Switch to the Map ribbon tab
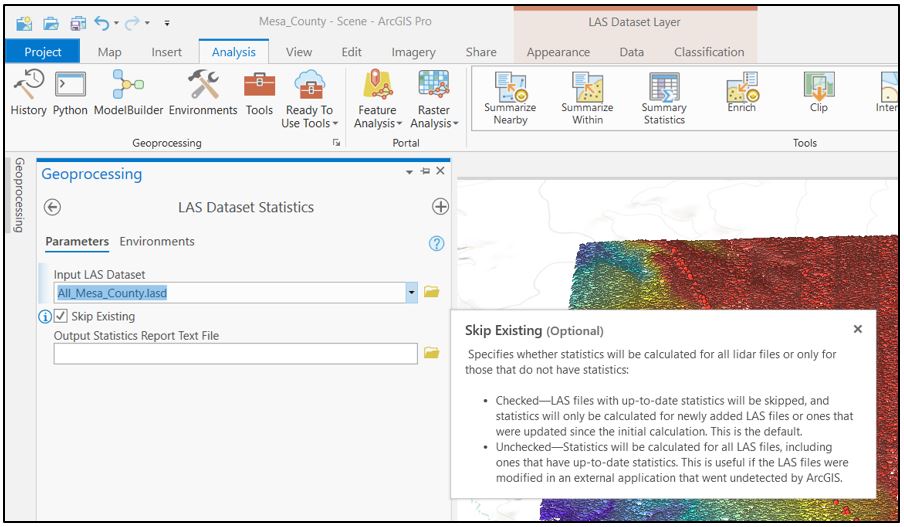This screenshot has height=527, width=904. pyautogui.click(x=110, y=52)
